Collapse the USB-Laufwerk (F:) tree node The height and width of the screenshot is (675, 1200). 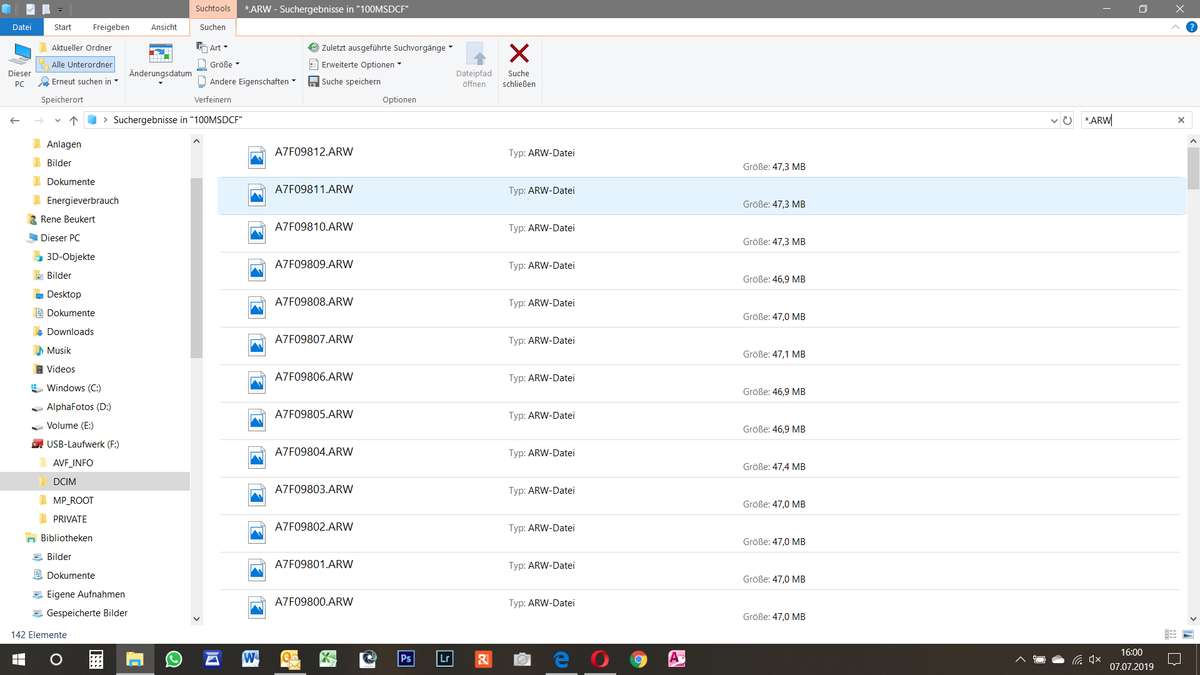point(23,443)
